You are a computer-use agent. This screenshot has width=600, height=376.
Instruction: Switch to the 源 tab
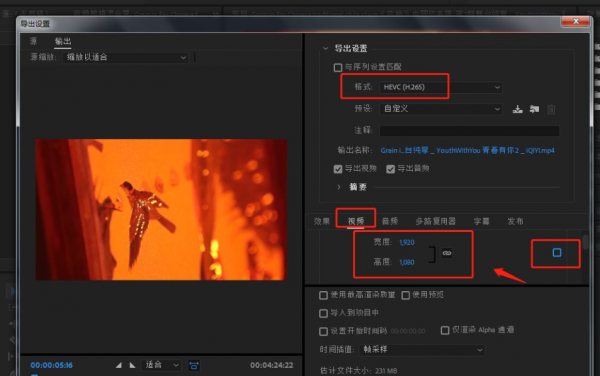coord(34,41)
